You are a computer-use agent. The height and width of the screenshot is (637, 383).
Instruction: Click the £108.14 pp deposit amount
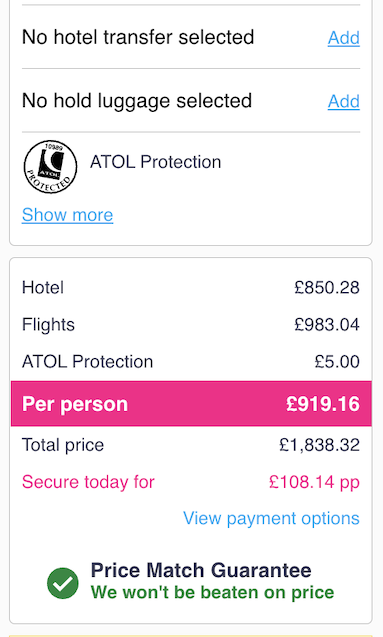(314, 482)
